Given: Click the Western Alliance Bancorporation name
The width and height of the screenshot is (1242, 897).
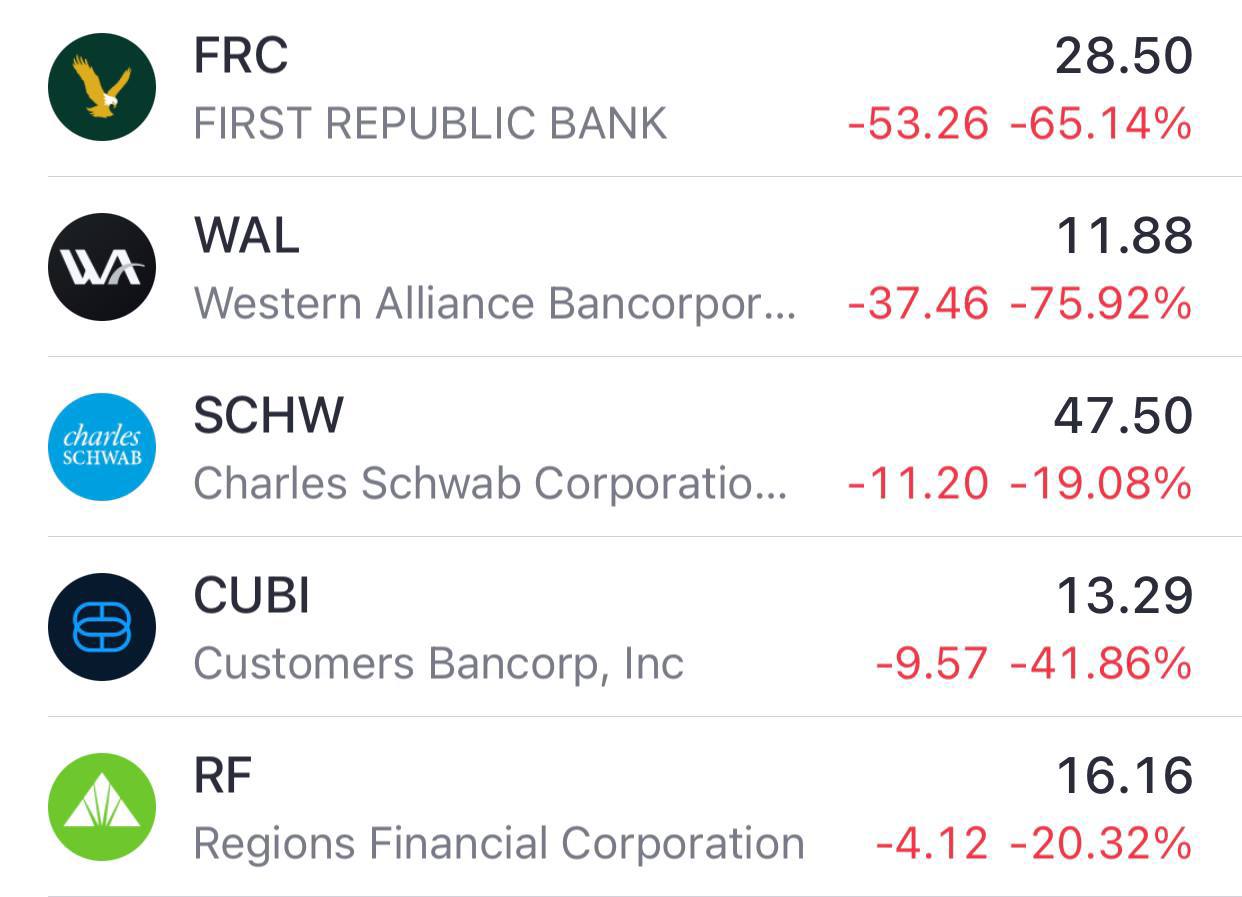Looking at the screenshot, I should (495, 304).
